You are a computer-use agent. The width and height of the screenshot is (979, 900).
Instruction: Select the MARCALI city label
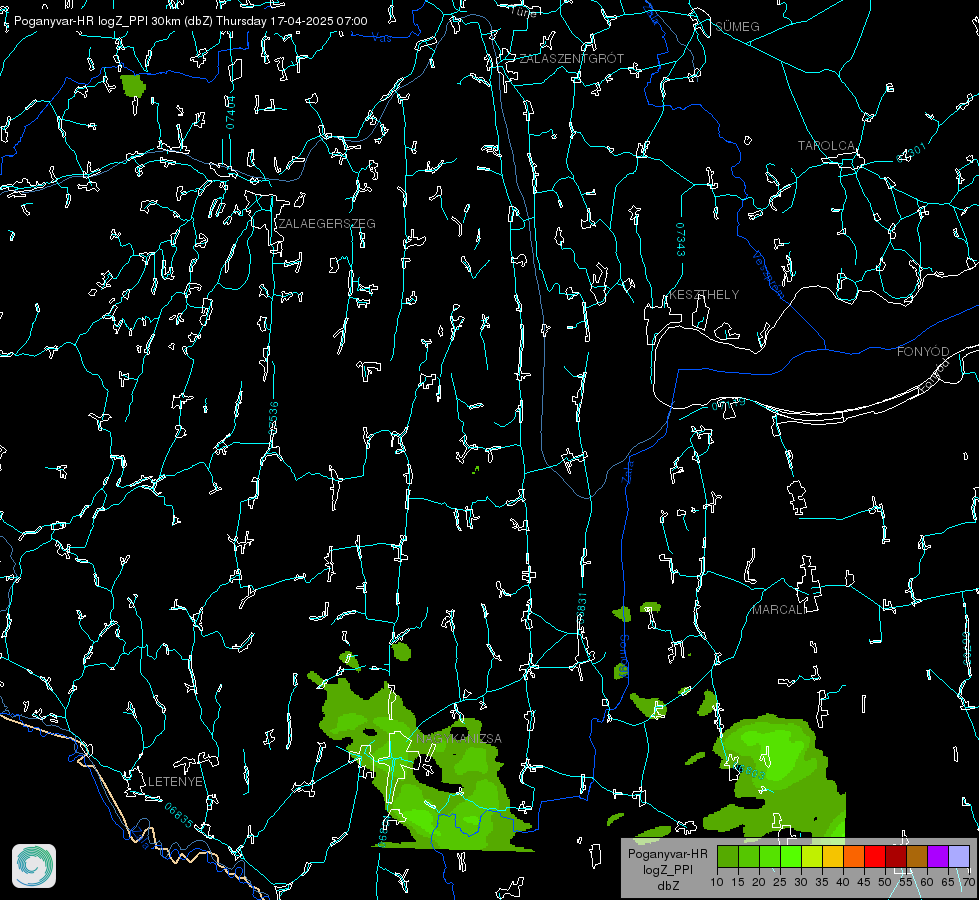point(779,610)
